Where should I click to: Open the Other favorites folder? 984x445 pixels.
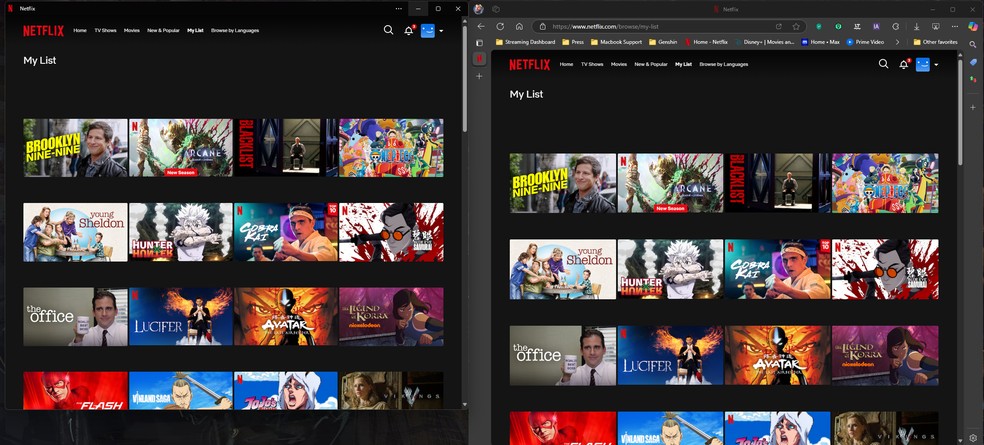[x=935, y=42]
